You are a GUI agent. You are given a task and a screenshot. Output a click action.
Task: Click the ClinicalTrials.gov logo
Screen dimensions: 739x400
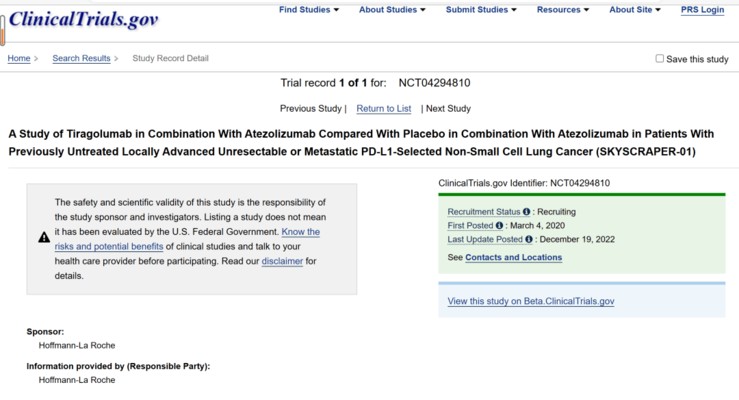(83, 19)
